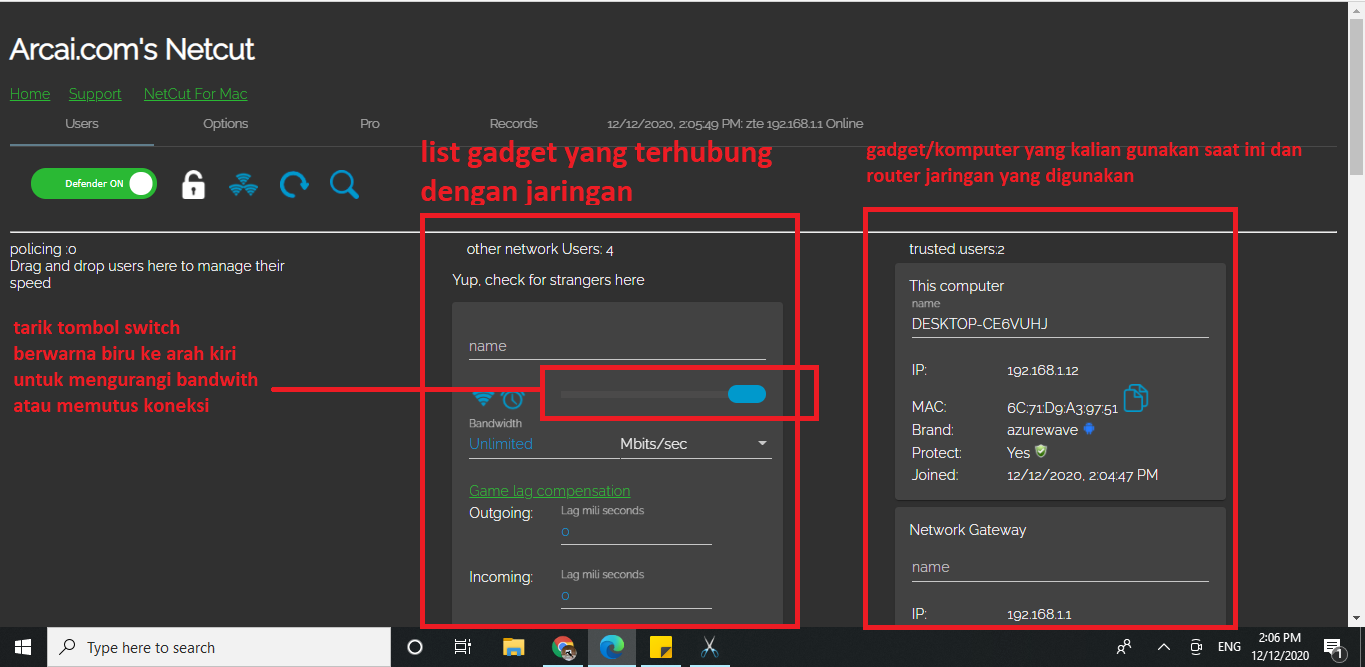Open the Records tab
This screenshot has height=667, width=1365.
[513, 124]
